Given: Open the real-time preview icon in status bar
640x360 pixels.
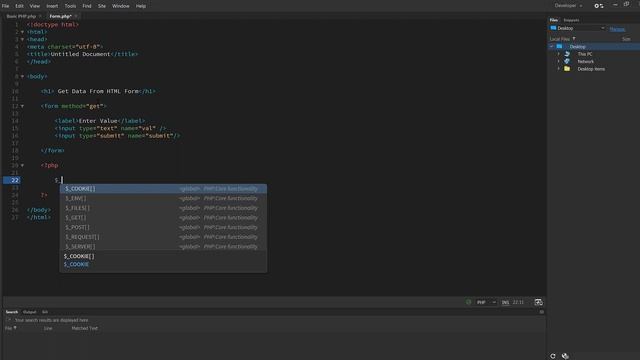Looking at the screenshot, I should [x=538, y=302].
